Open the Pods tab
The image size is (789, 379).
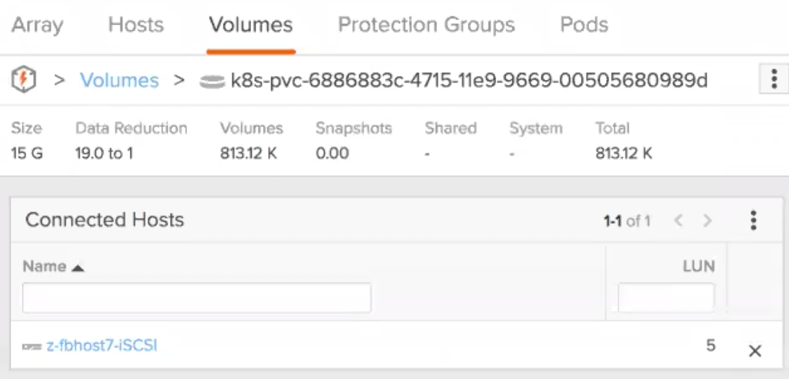click(584, 25)
